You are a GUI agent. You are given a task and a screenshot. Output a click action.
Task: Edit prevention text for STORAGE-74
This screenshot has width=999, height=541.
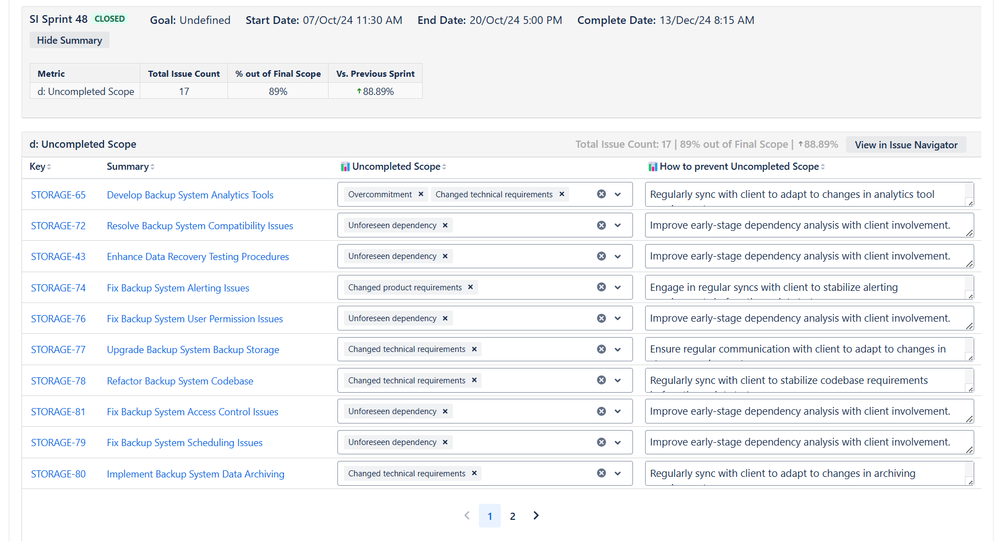[x=809, y=287]
